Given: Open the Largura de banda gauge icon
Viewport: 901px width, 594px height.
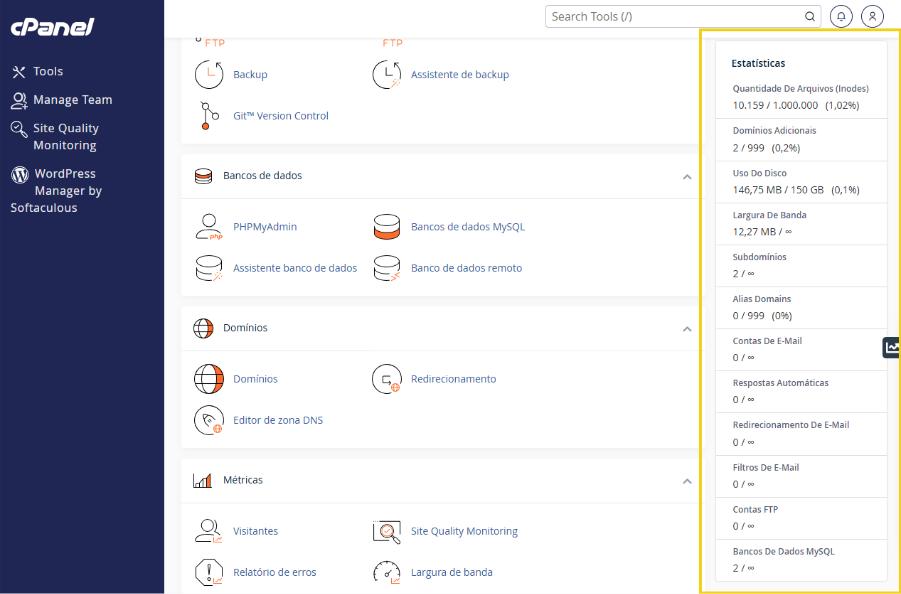Looking at the screenshot, I should click(x=387, y=572).
